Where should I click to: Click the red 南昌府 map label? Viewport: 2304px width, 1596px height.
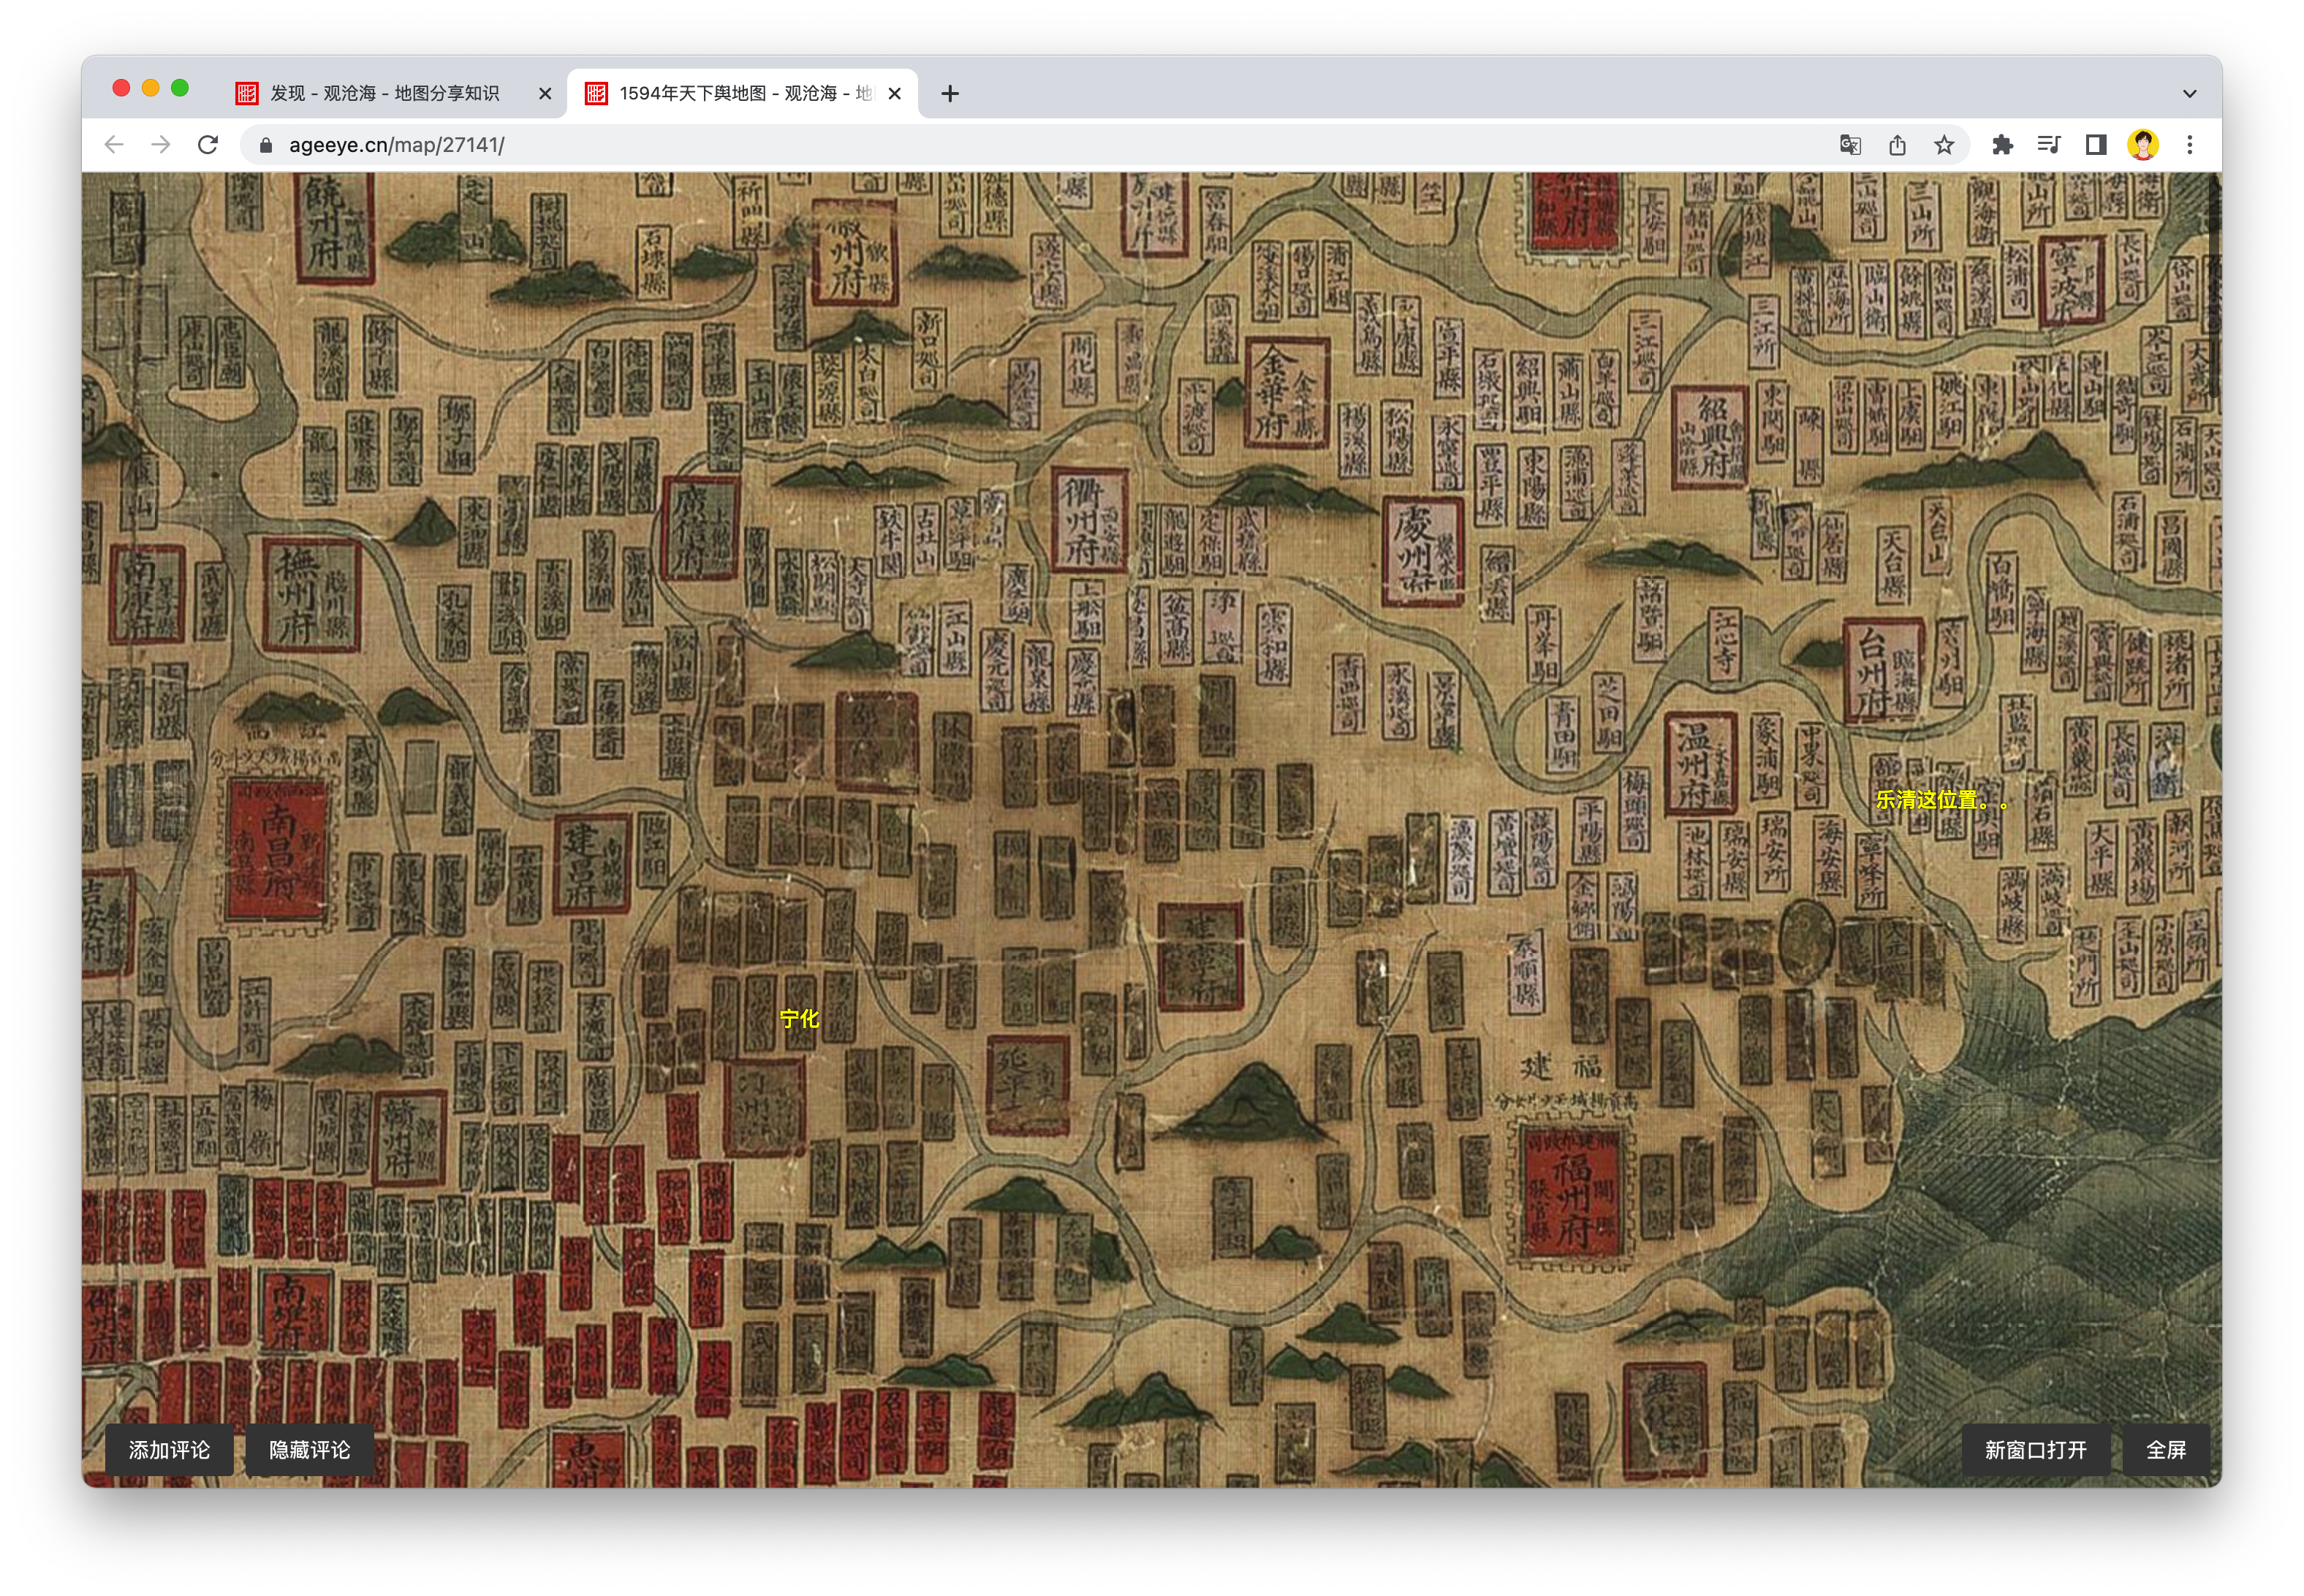tap(276, 851)
